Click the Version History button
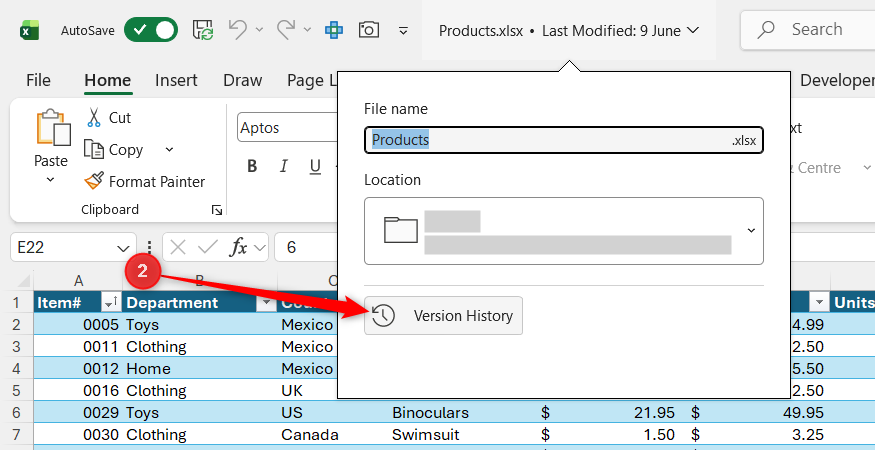This screenshot has height=450, width=875. (443, 316)
